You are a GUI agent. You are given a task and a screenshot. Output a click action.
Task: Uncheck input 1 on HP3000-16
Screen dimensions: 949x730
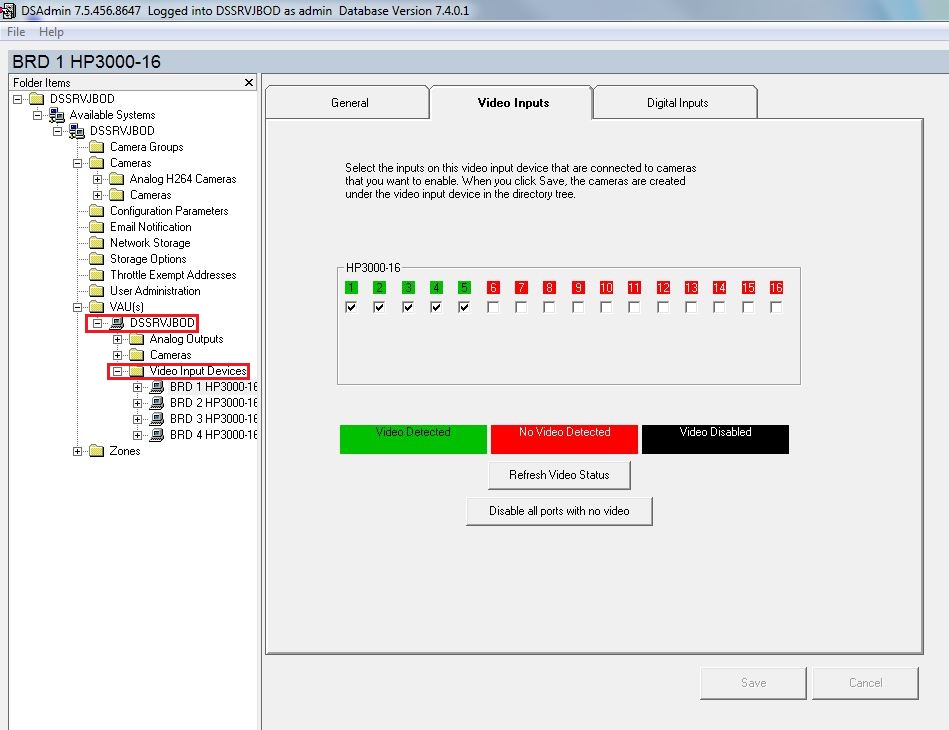tap(350, 307)
